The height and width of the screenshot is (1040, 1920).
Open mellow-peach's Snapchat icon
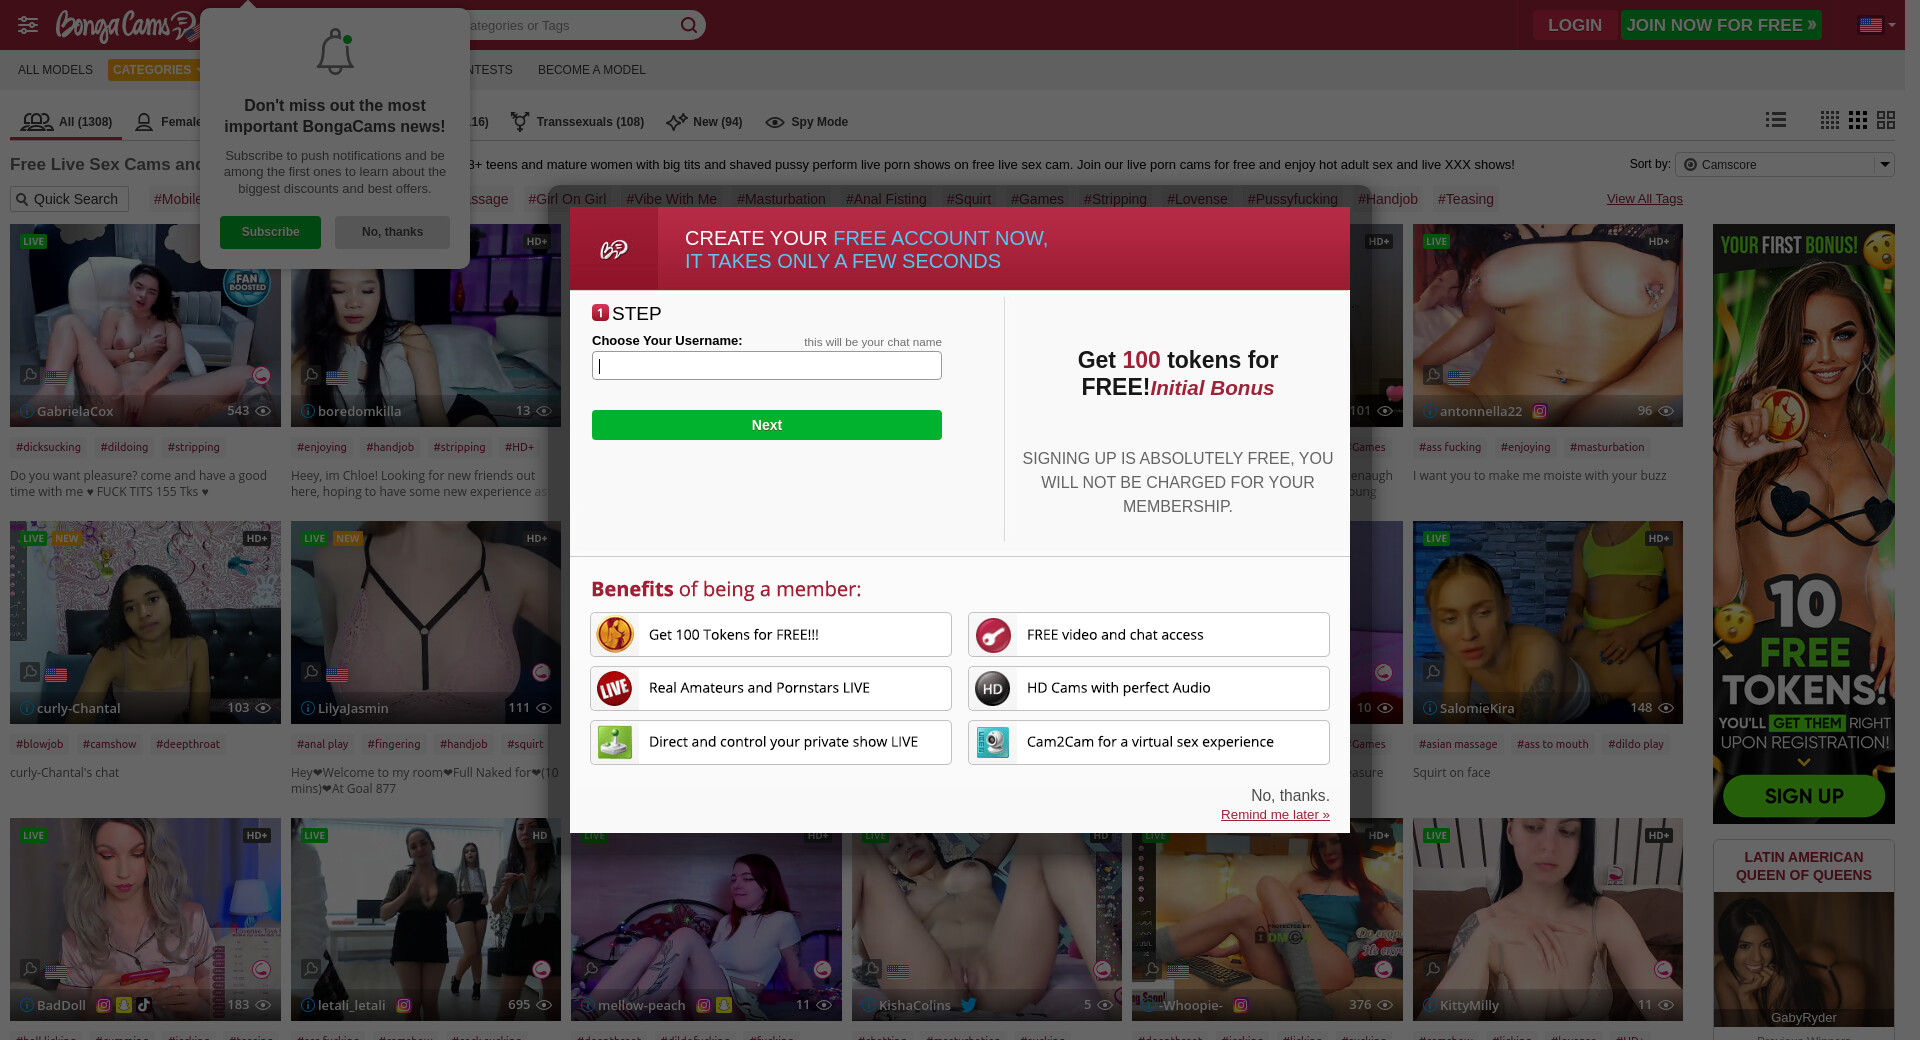(x=724, y=1005)
